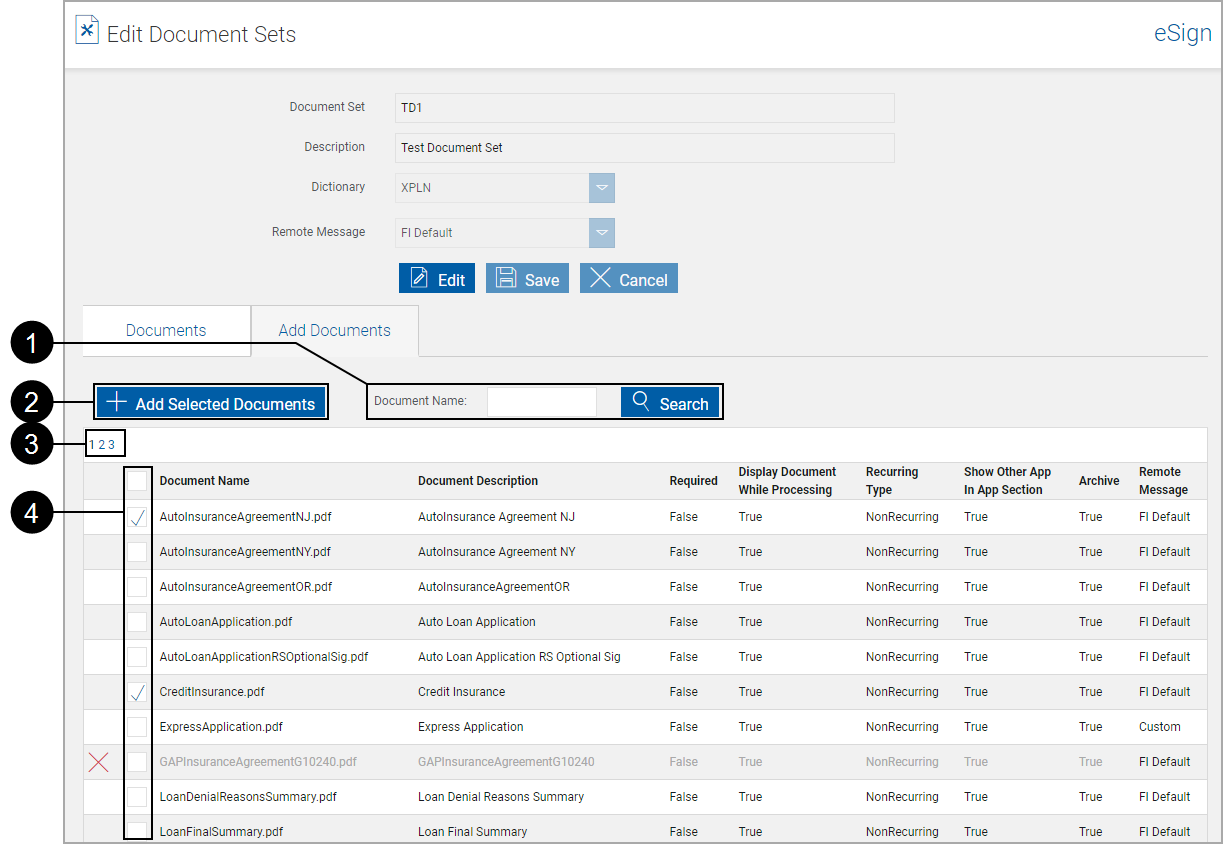Click the Add Selected Documents button

coord(210,401)
